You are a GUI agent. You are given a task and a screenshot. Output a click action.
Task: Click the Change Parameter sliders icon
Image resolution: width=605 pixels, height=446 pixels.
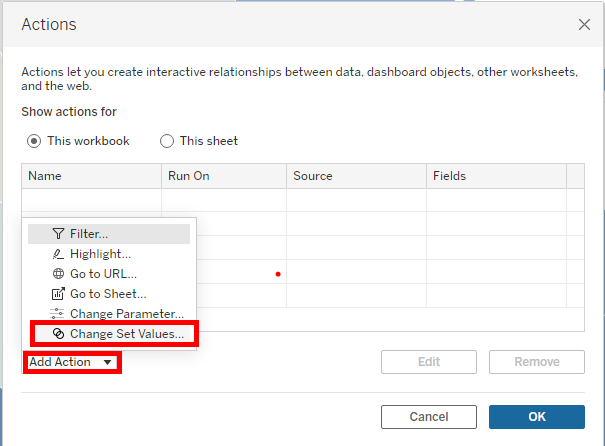(57, 314)
